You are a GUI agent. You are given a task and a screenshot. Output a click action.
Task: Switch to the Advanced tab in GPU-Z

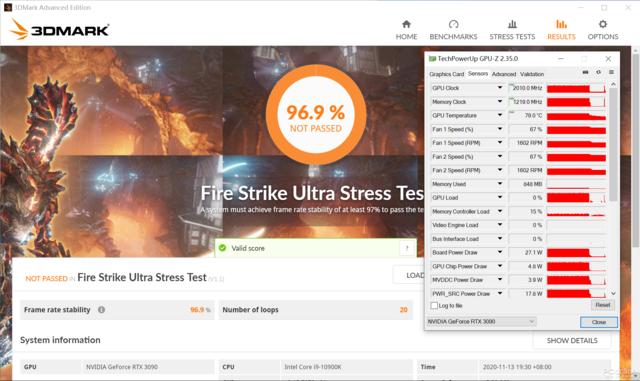tap(504, 74)
